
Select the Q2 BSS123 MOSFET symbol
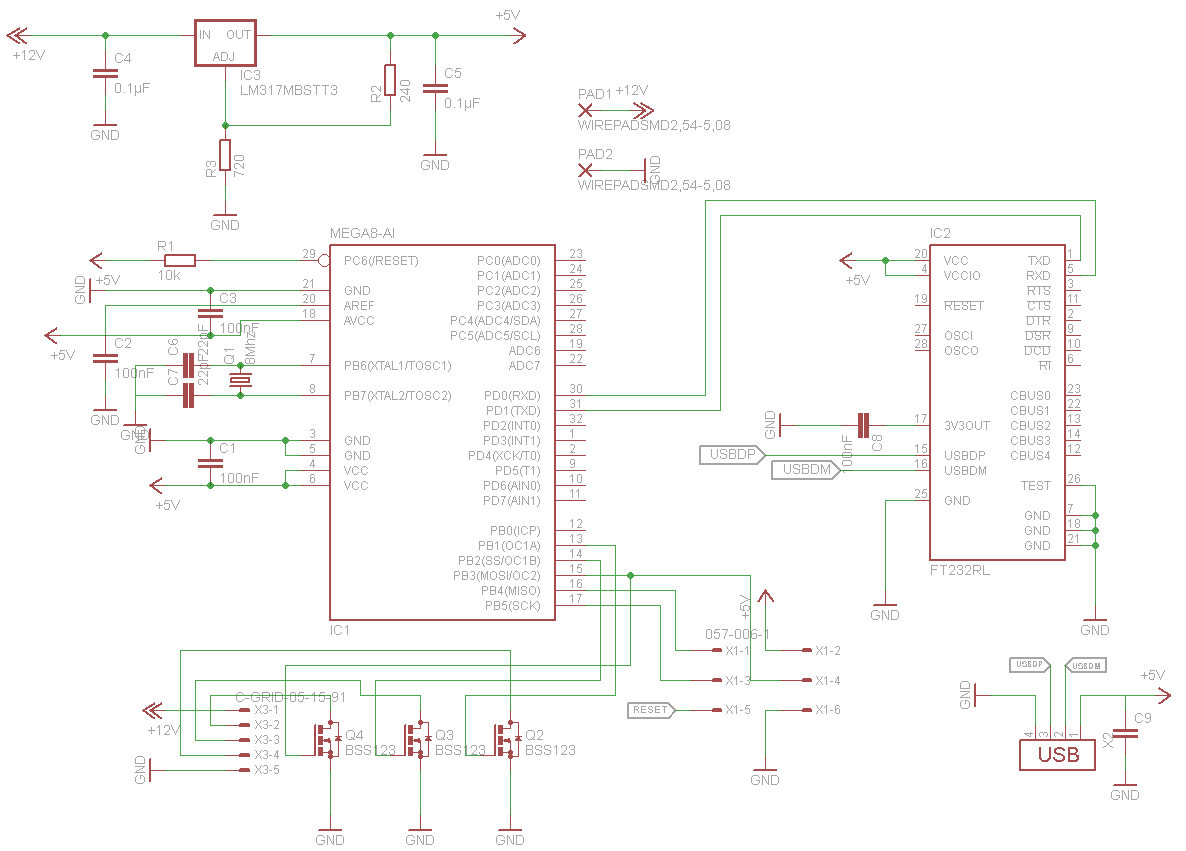[508, 739]
